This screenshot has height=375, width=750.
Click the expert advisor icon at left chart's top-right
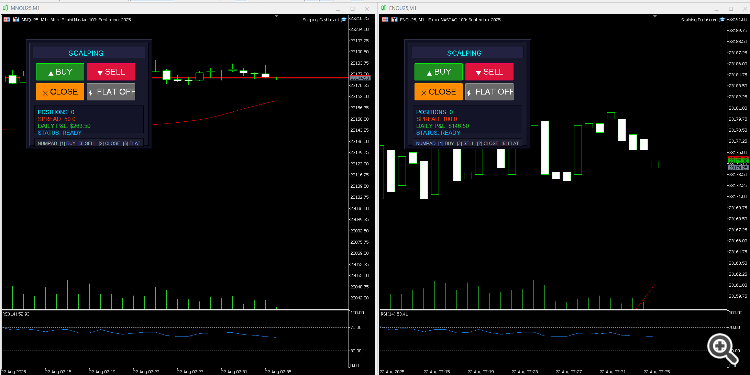pyautogui.click(x=343, y=20)
